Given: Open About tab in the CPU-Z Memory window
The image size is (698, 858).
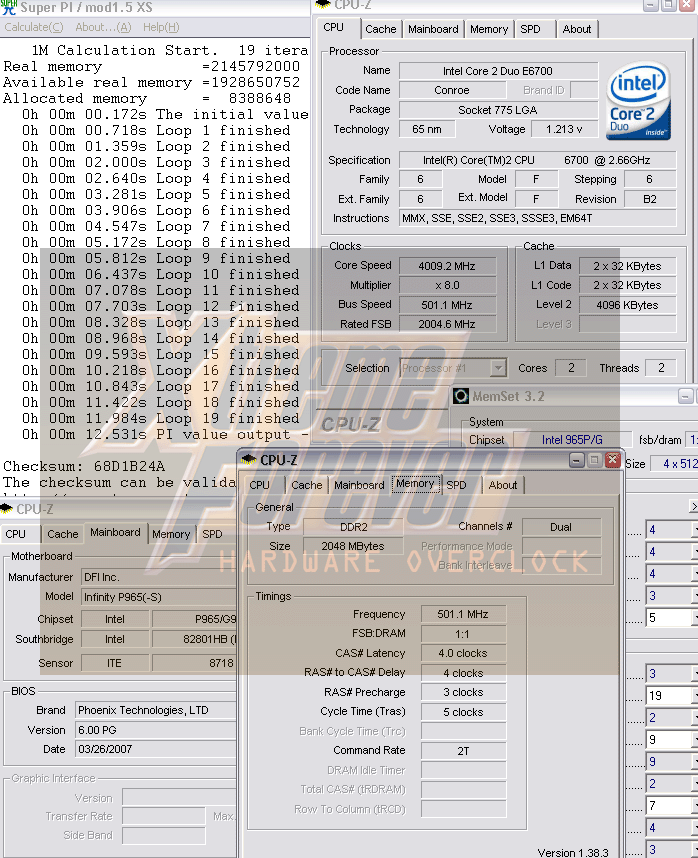Looking at the screenshot, I should click(503, 485).
